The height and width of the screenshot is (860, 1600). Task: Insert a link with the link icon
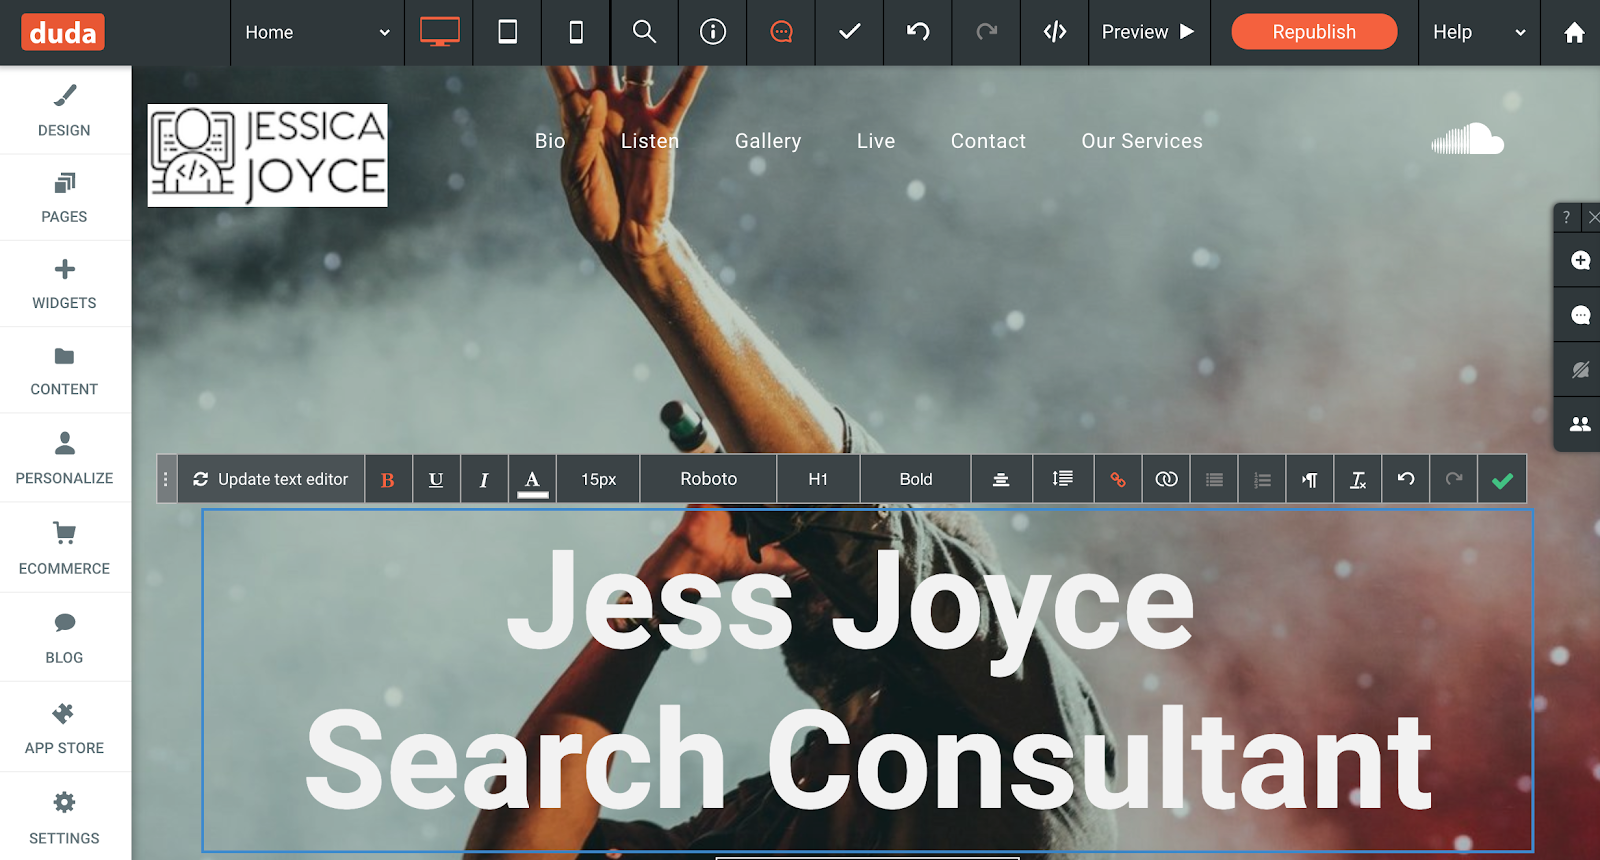coord(1118,479)
